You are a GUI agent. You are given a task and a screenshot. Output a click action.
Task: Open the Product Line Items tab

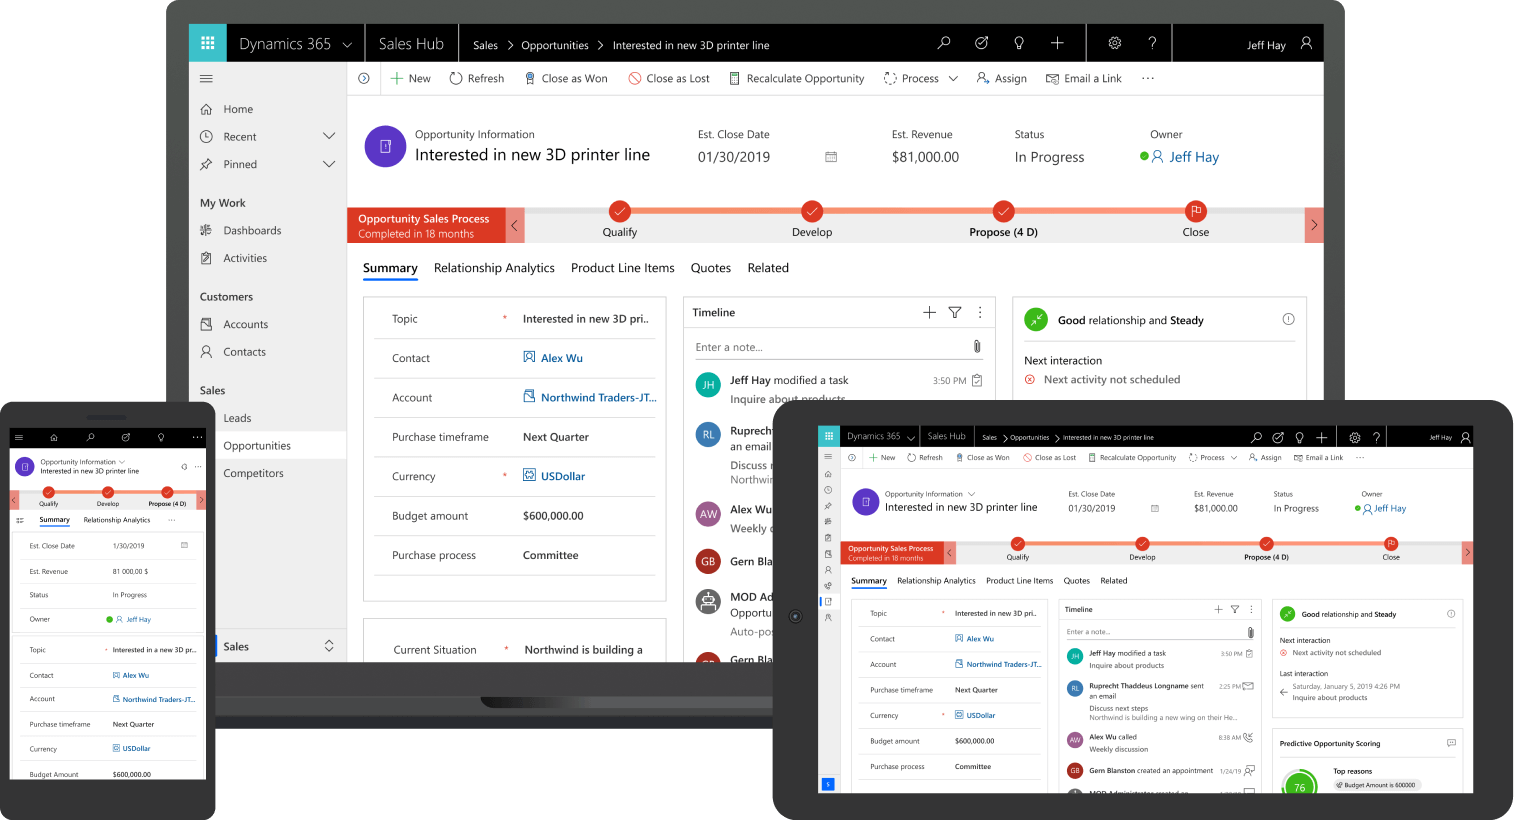pos(622,267)
